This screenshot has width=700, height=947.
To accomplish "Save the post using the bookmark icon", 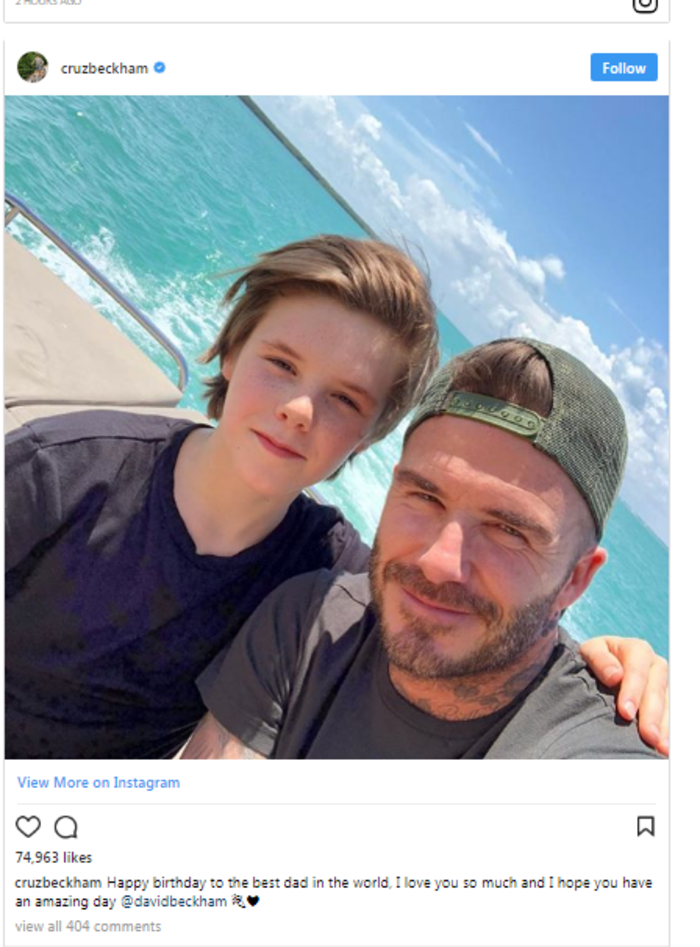I will click(646, 826).
